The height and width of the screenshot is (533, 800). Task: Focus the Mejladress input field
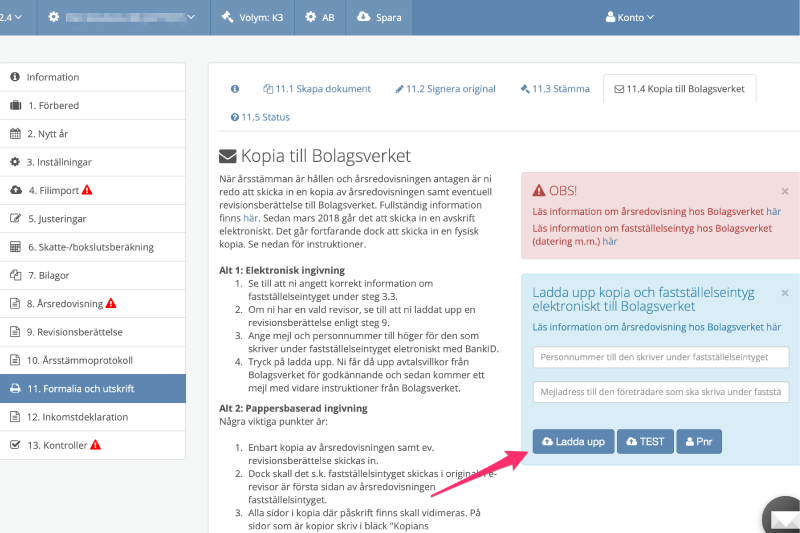pyautogui.click(x=661, y=392)
